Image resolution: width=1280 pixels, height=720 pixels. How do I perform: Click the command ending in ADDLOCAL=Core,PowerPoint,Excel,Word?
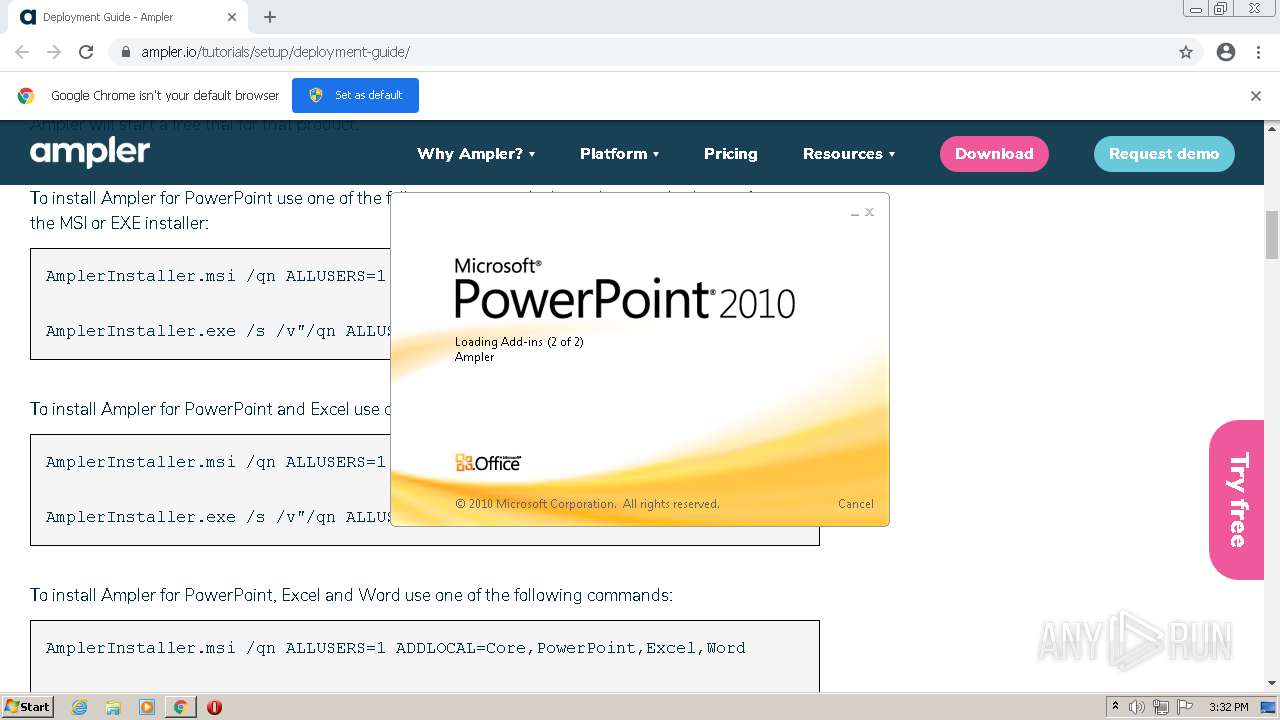point(396,648)
